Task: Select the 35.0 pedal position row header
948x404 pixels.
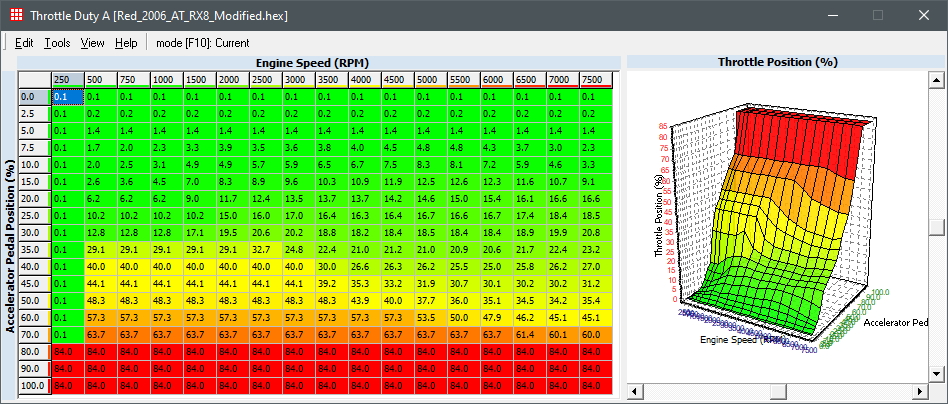Action: 34,249
